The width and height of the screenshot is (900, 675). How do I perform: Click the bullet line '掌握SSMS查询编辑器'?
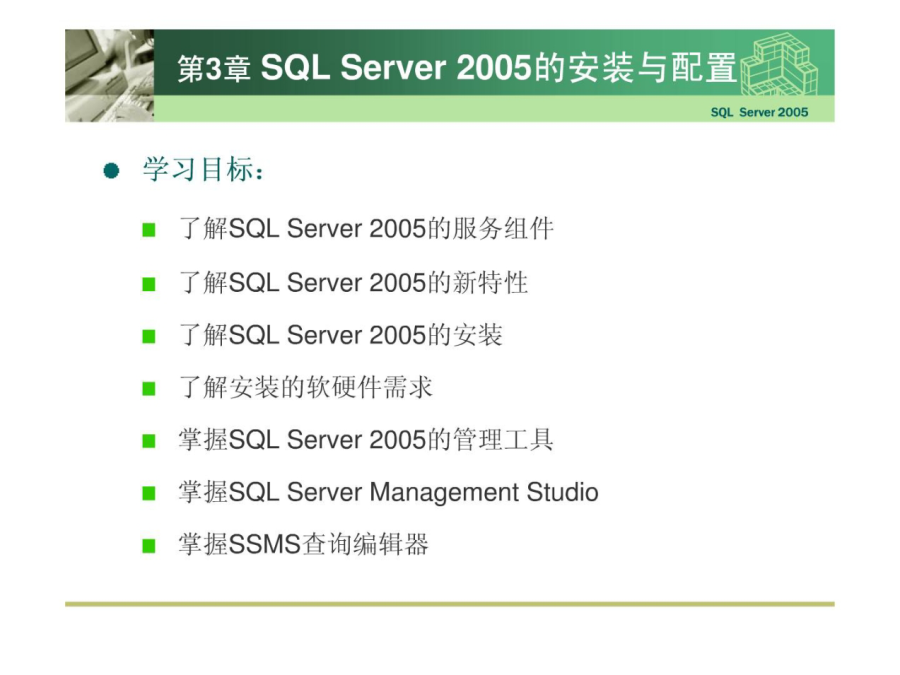tap(304, 544)
